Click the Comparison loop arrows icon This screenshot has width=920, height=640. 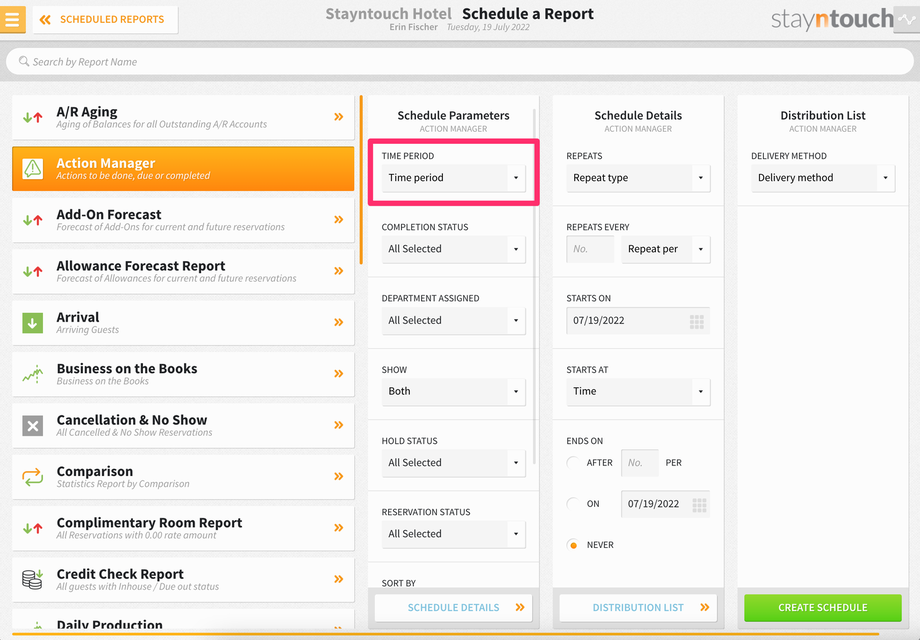coord(33,476)
